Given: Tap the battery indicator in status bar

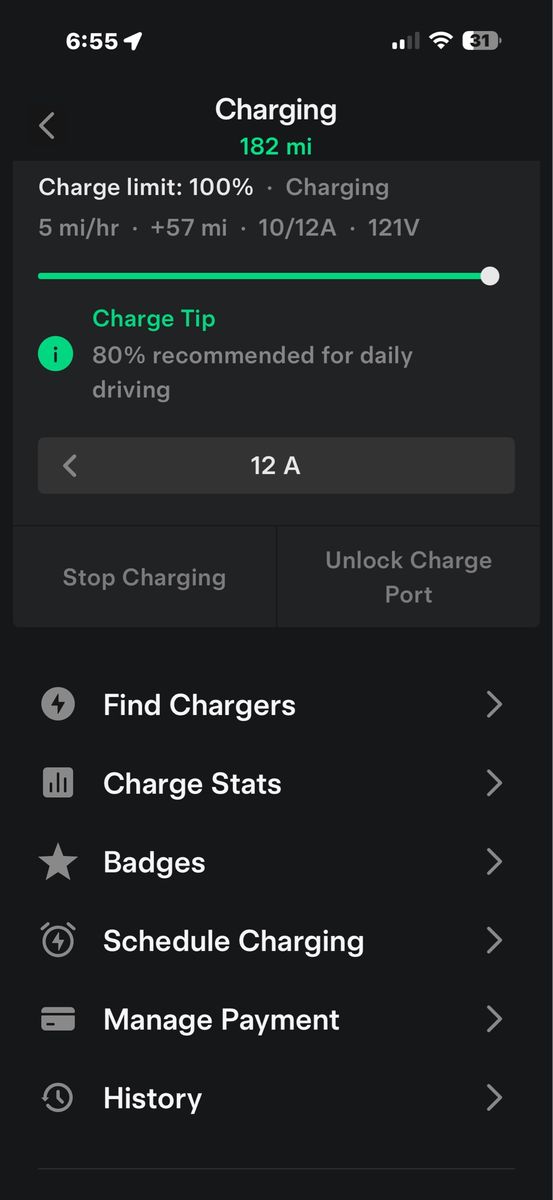Looking at the screenshot, I should [x=482, y=41].
